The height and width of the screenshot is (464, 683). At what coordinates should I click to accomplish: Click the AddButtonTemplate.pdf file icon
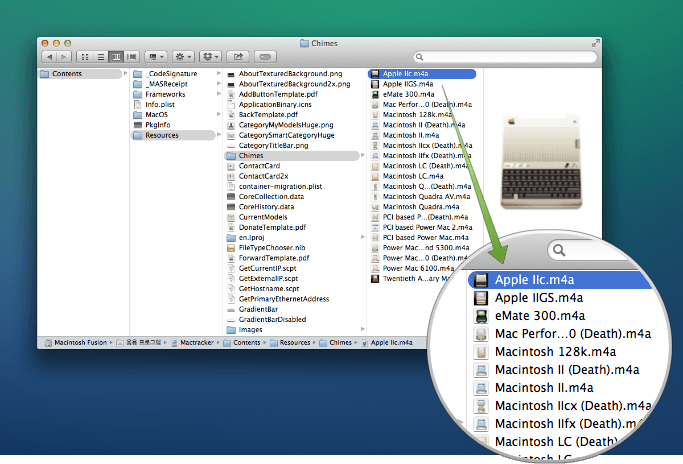[x=231, y=94]
